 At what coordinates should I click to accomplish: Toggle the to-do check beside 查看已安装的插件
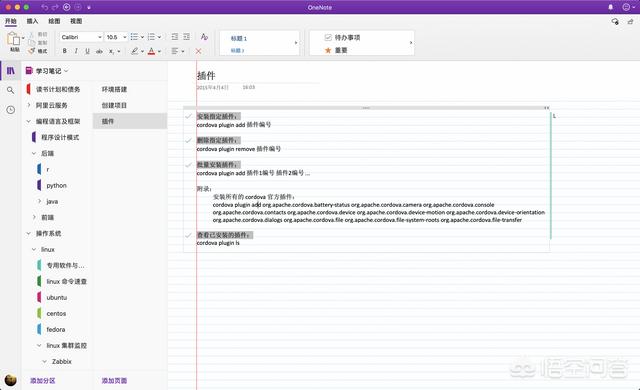pyautogui.click(x=188, y=235)
